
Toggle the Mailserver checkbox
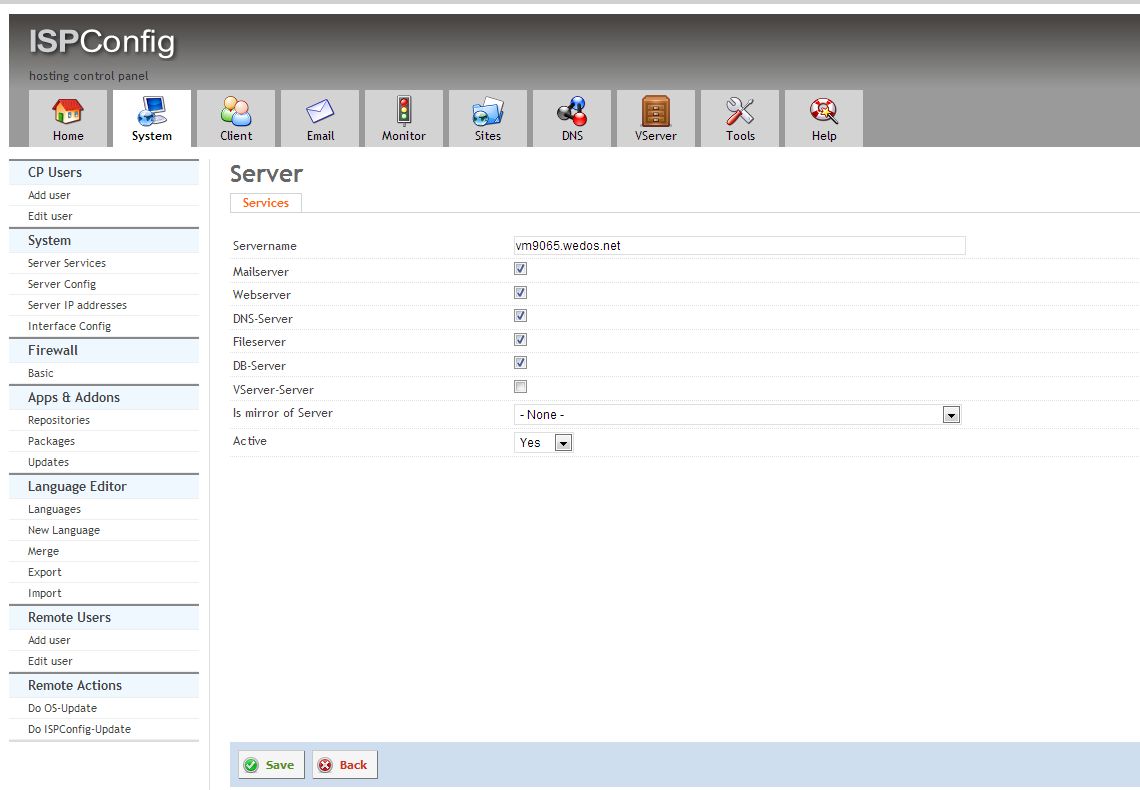coord(521,269)
